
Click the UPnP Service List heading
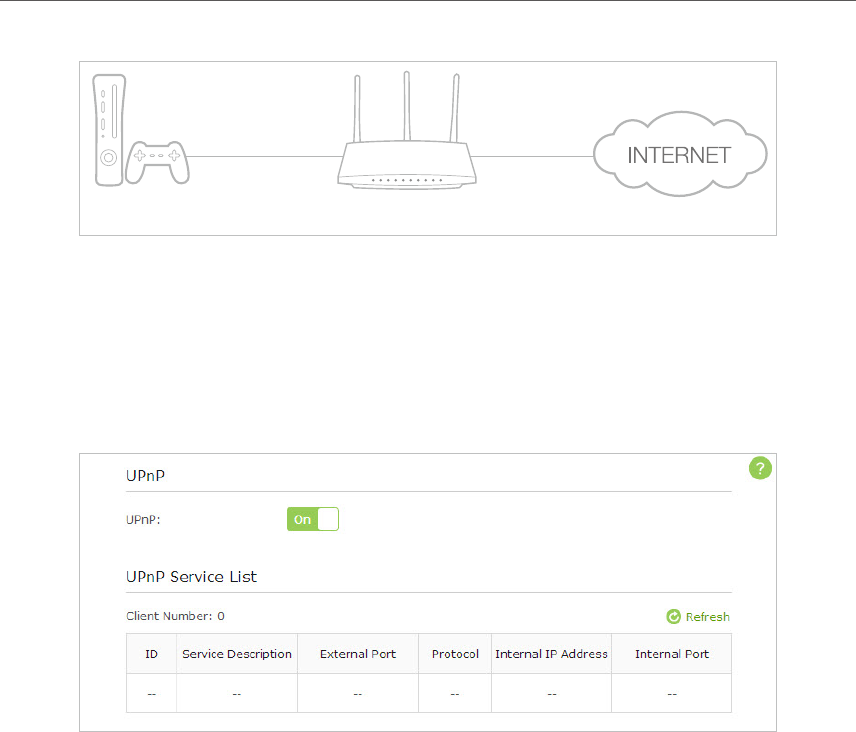coord(191,577)
